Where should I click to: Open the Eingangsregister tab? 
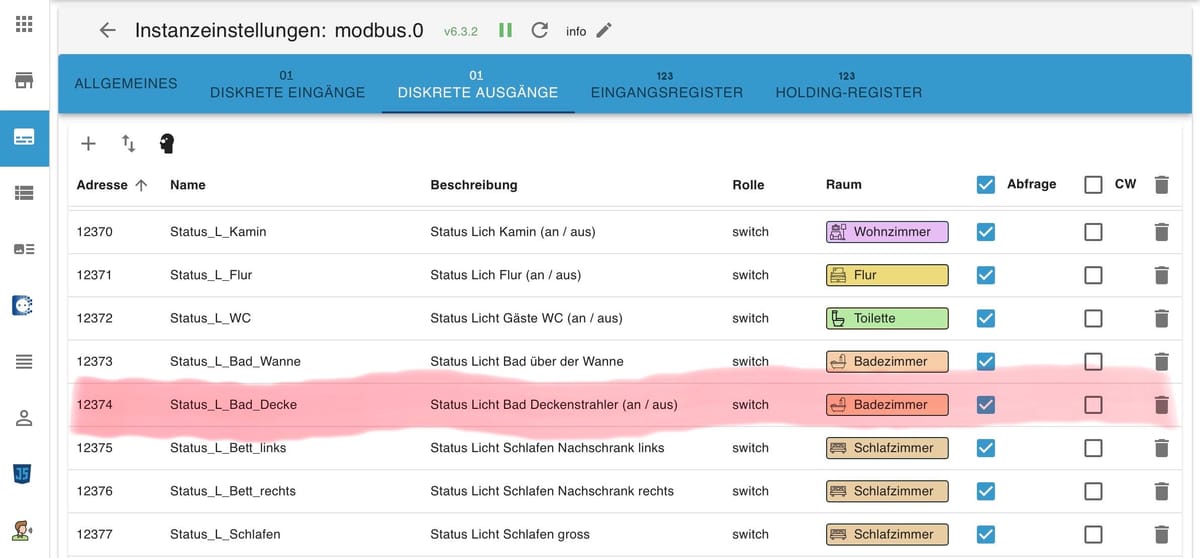pos(667,84)
